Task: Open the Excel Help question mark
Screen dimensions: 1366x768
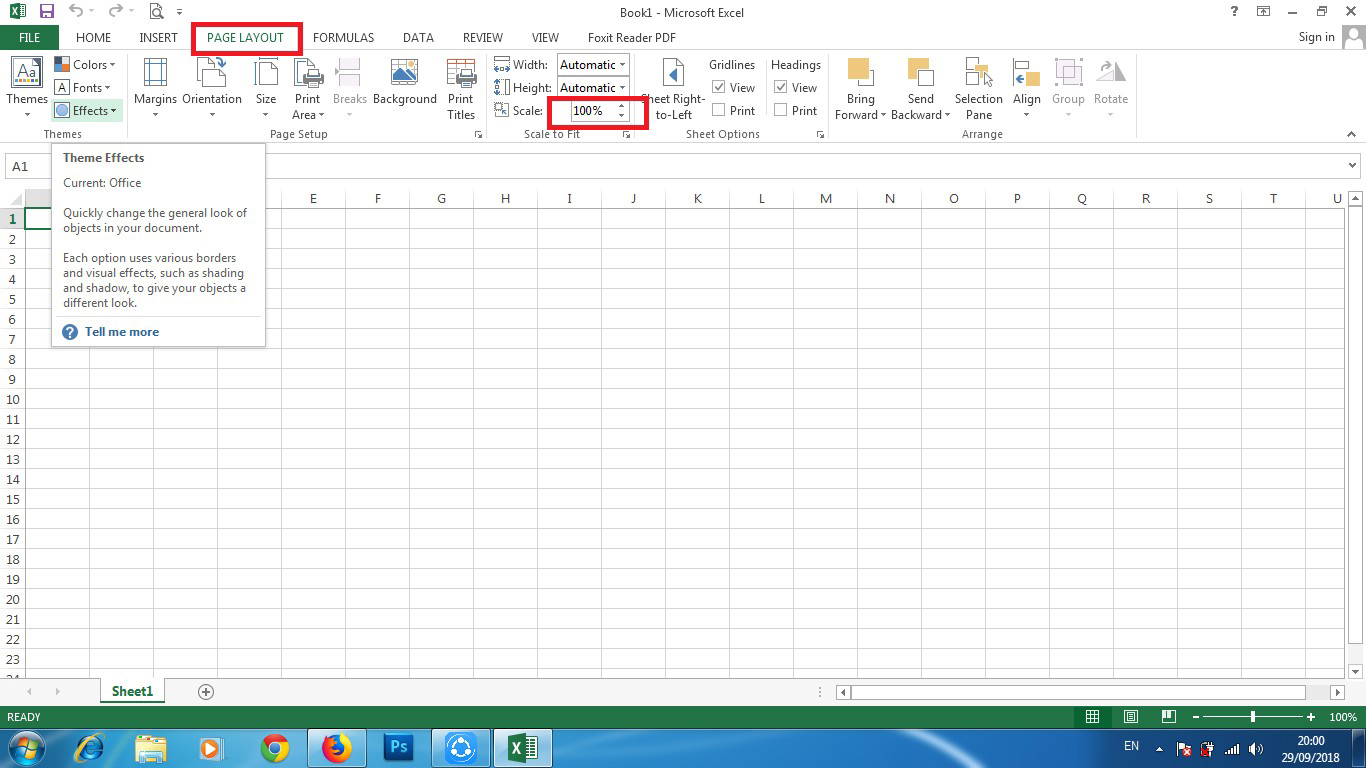Action: (1234, 12)
